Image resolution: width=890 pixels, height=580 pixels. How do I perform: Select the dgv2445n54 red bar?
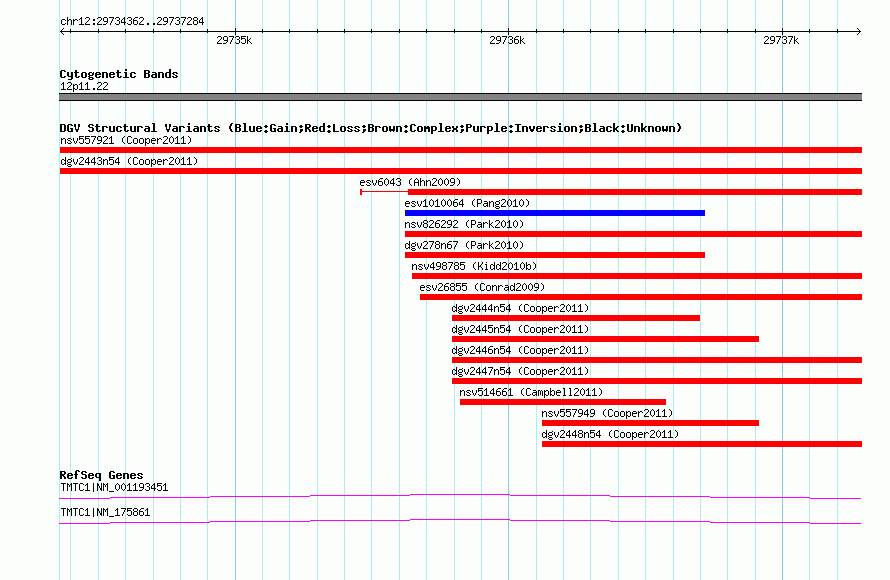pos(605,339)
